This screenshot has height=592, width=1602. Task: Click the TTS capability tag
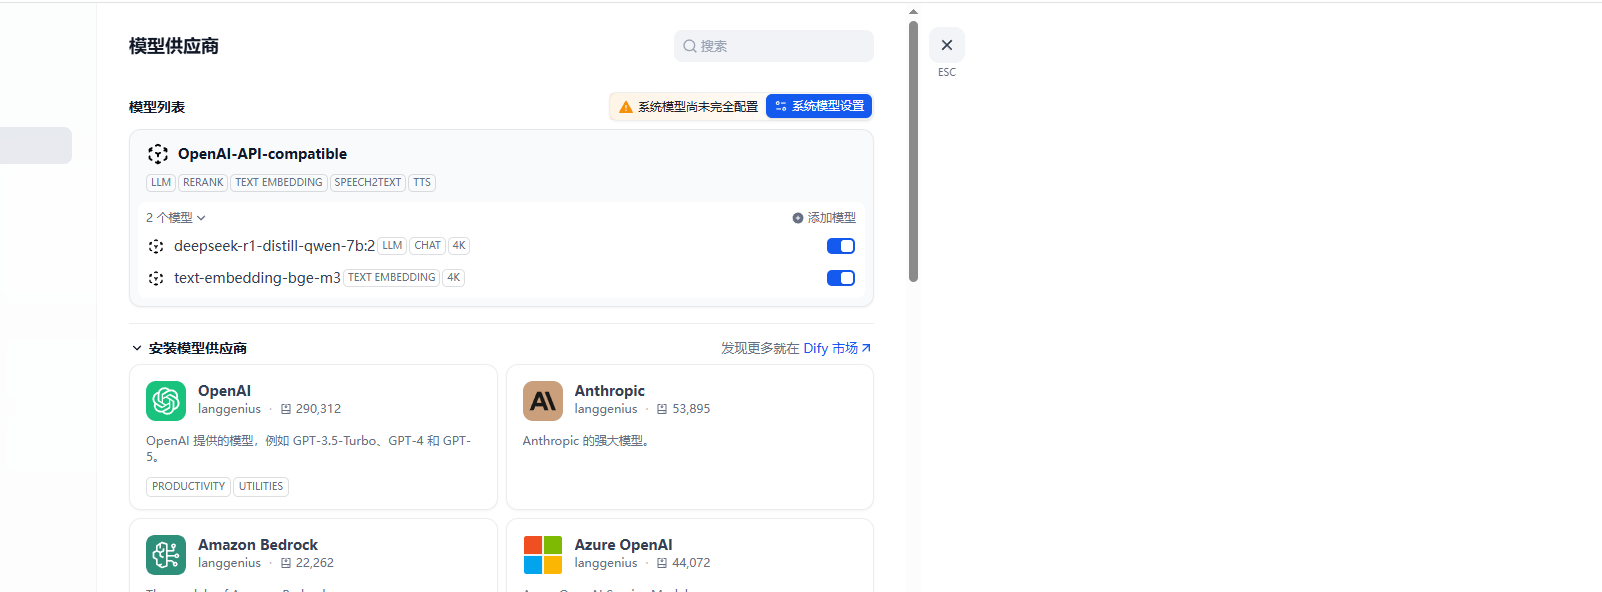click(x=422, y=183)
